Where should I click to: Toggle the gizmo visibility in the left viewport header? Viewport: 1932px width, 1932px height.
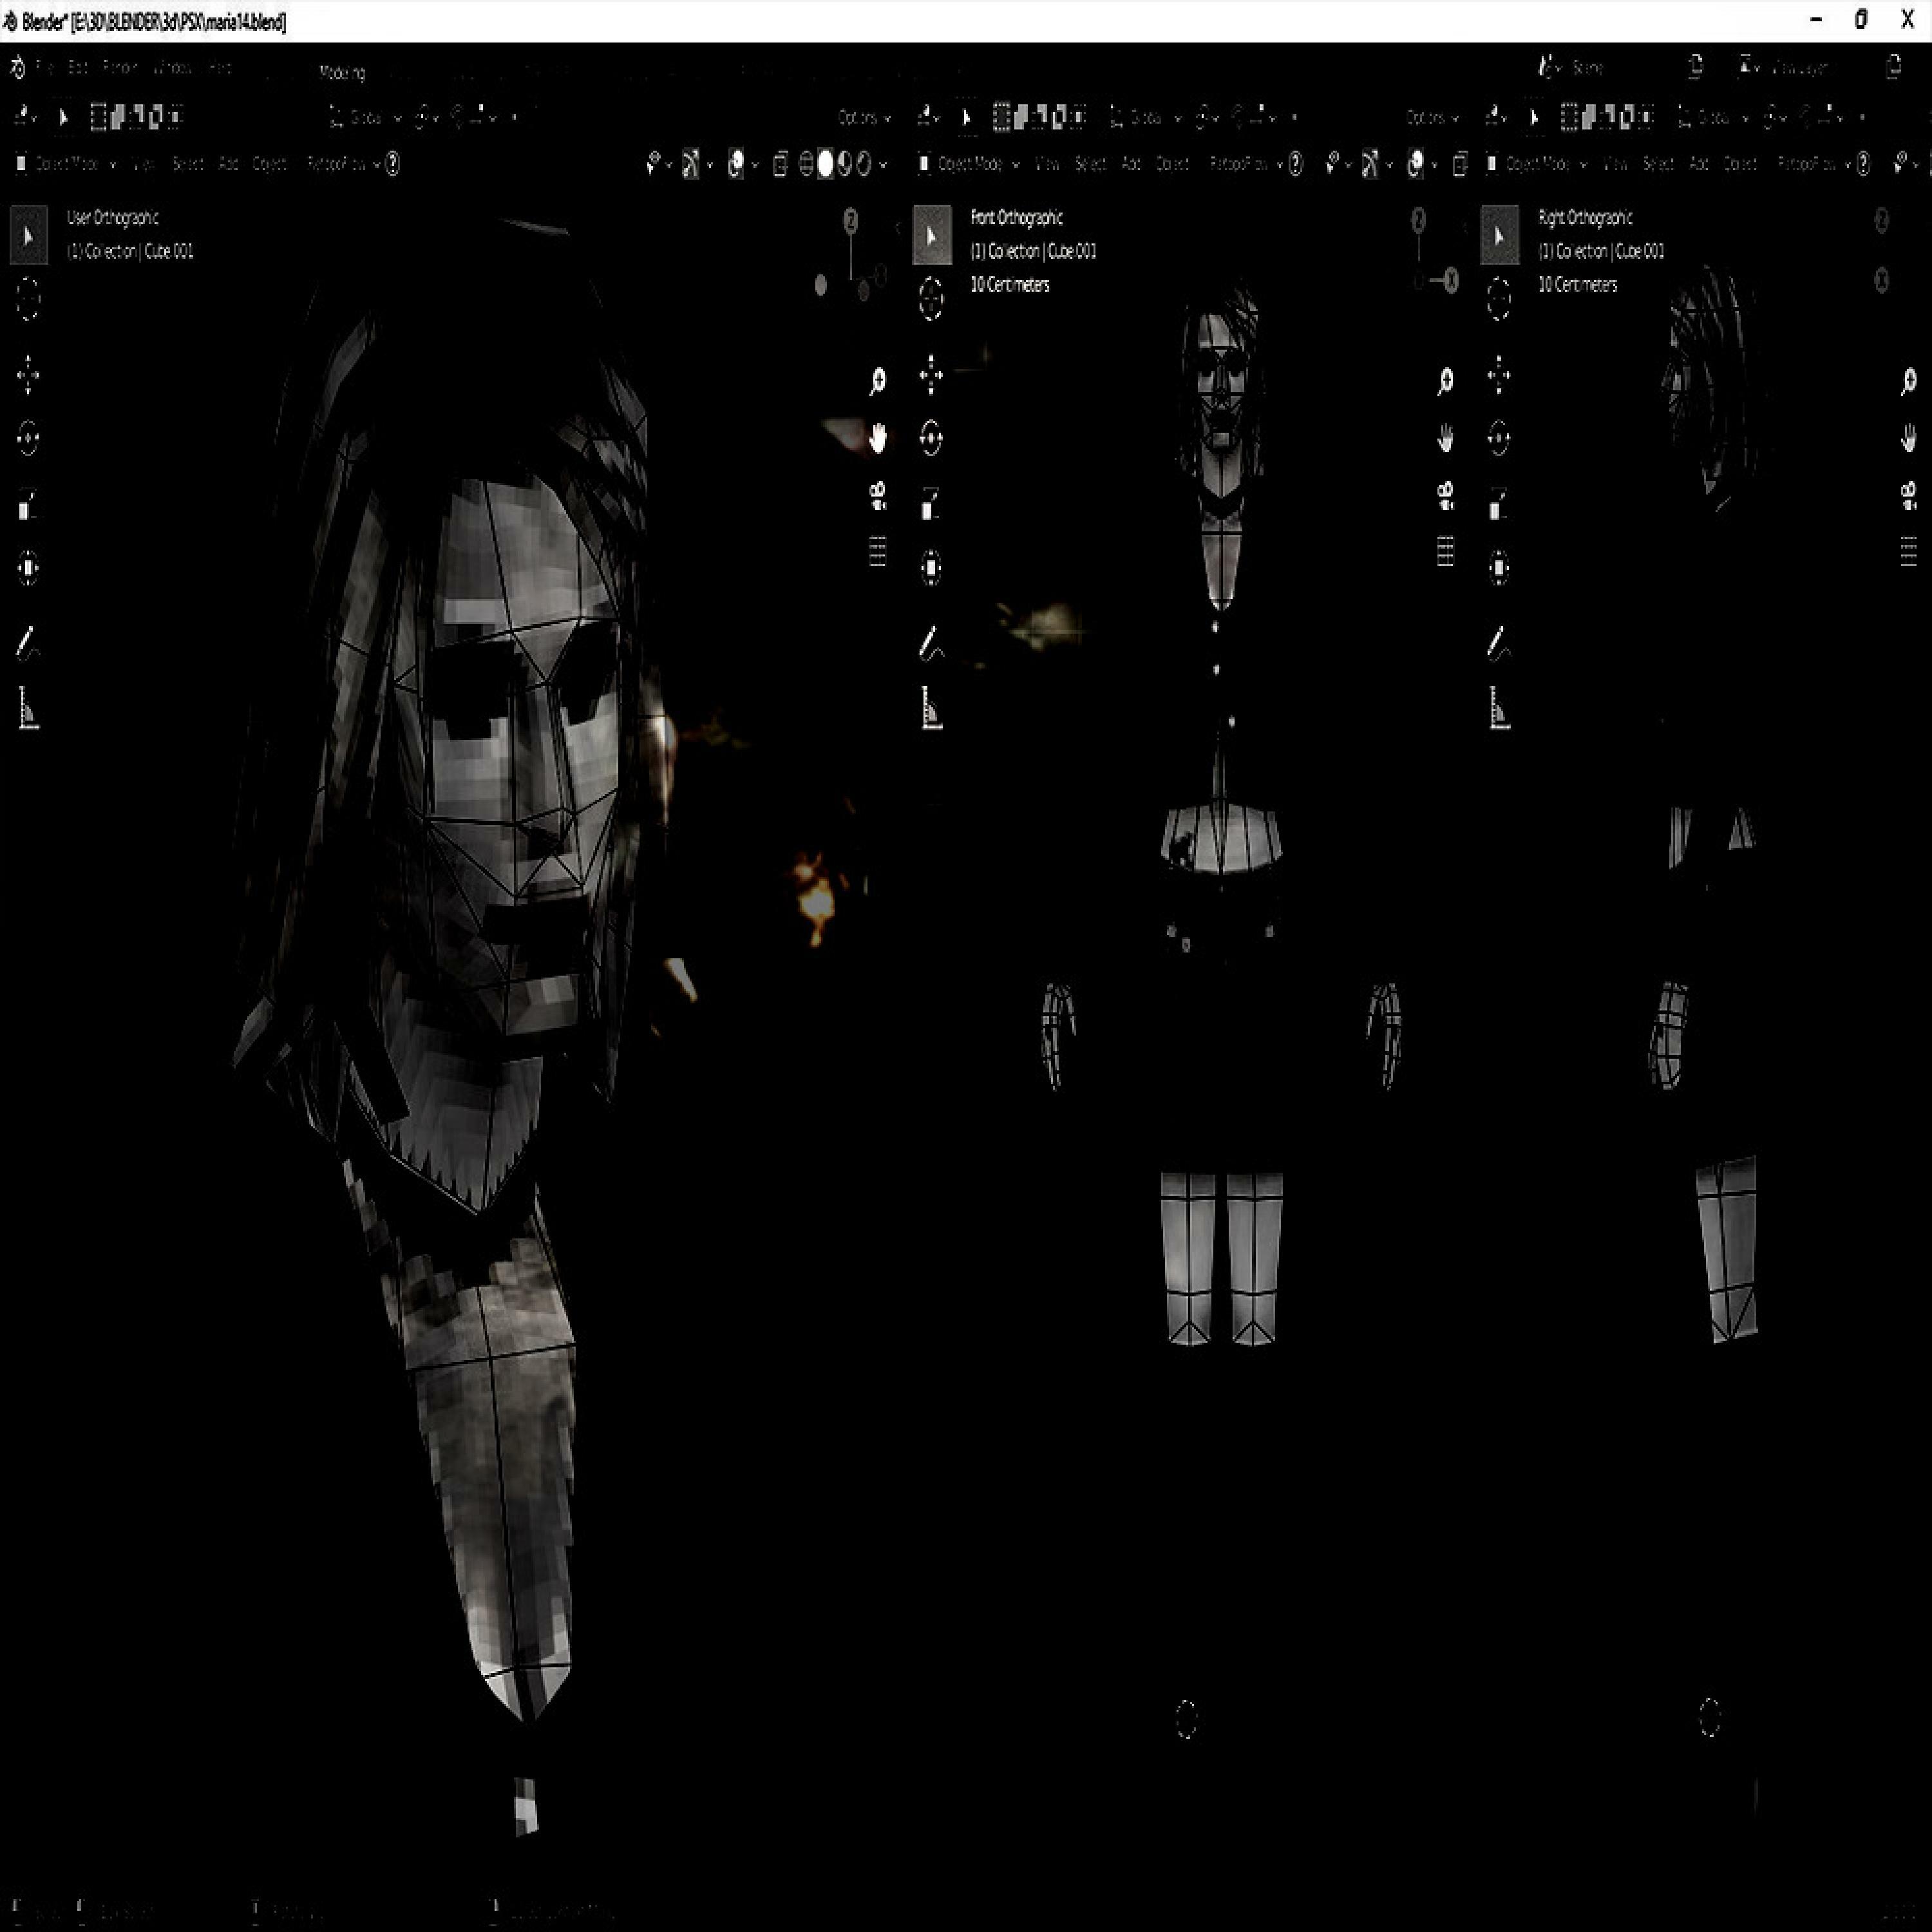tap(691, 164)
